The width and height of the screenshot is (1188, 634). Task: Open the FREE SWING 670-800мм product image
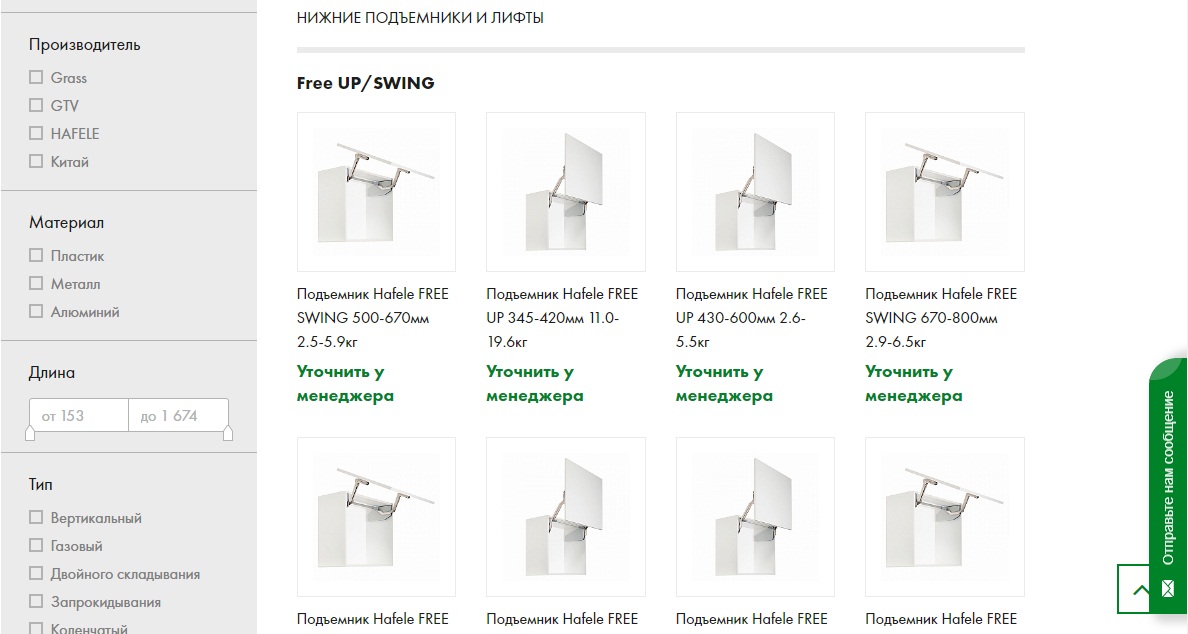click(x=945, y=192)
